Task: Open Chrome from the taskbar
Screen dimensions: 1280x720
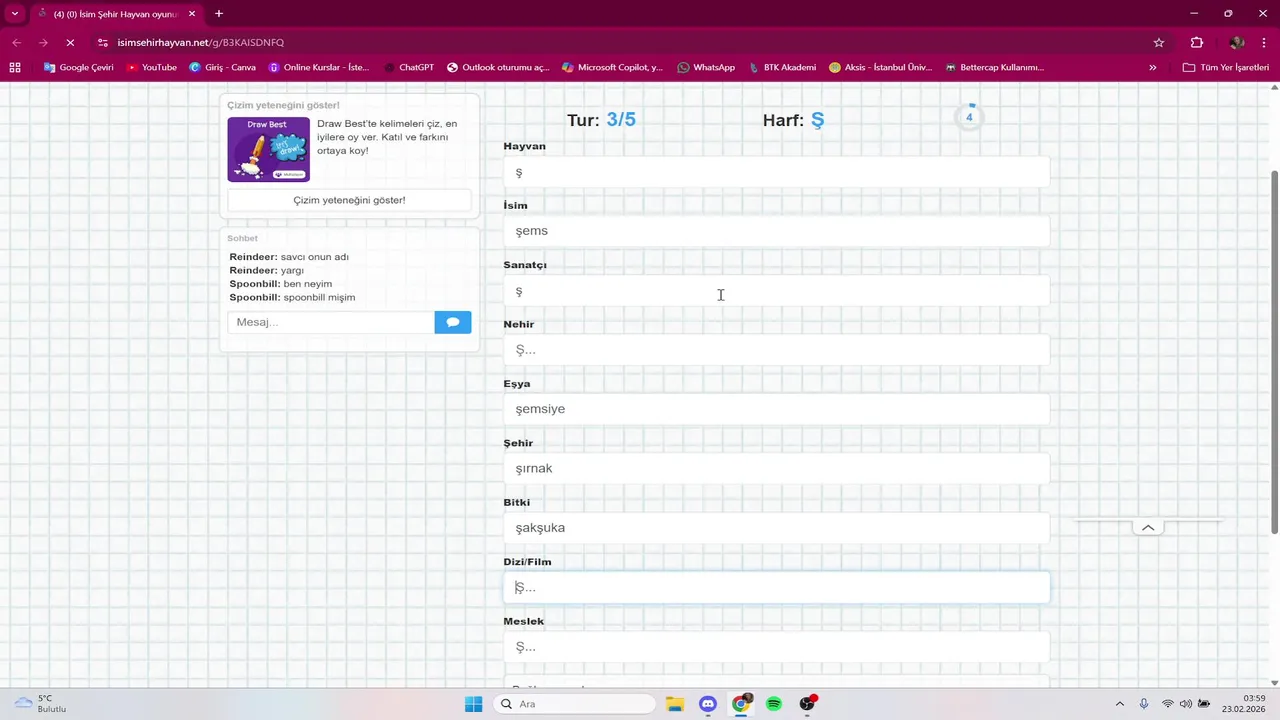Action: tap(741, 704)
